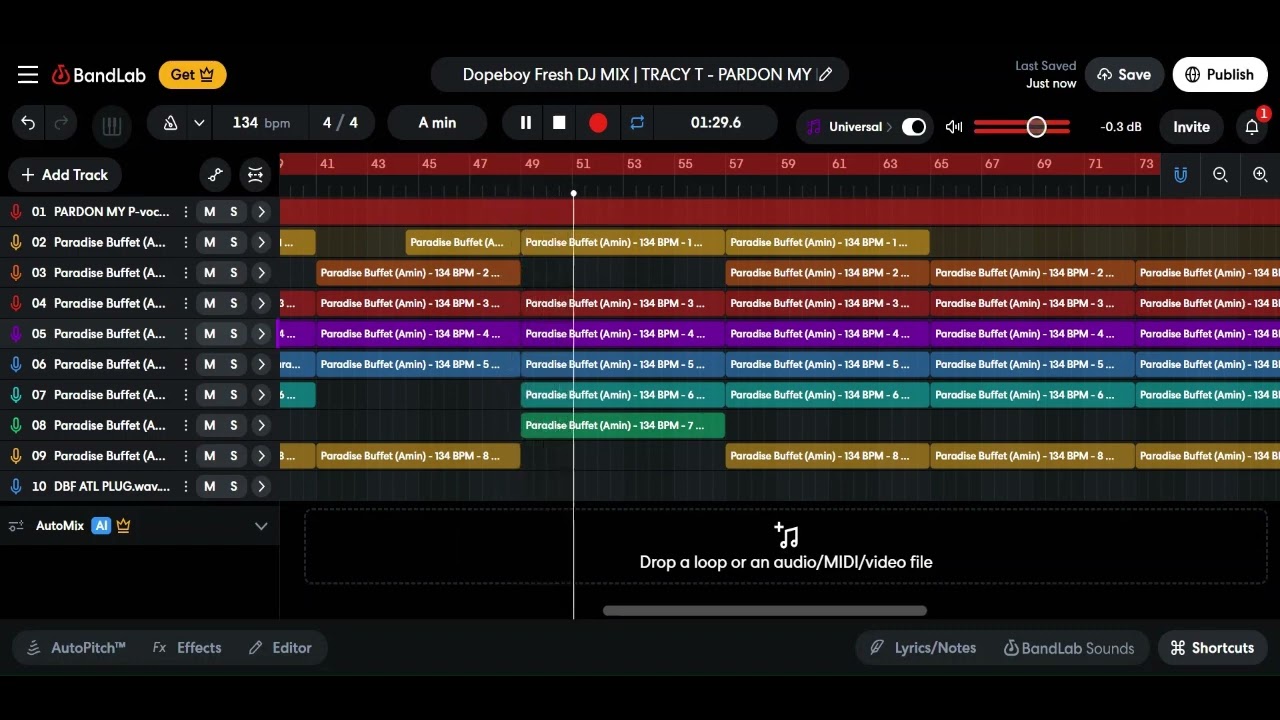
Task: Click the BandLab logo
Action: click(x=99, y=75)
